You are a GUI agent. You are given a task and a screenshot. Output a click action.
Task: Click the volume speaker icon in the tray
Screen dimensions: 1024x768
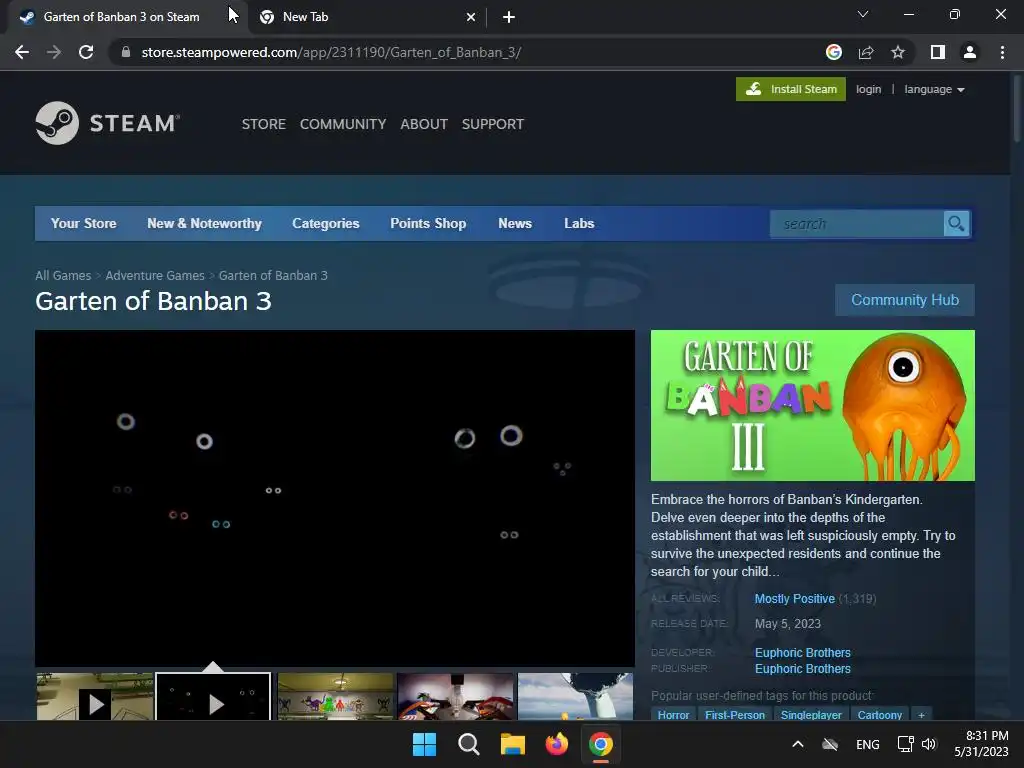pos(929,744)
